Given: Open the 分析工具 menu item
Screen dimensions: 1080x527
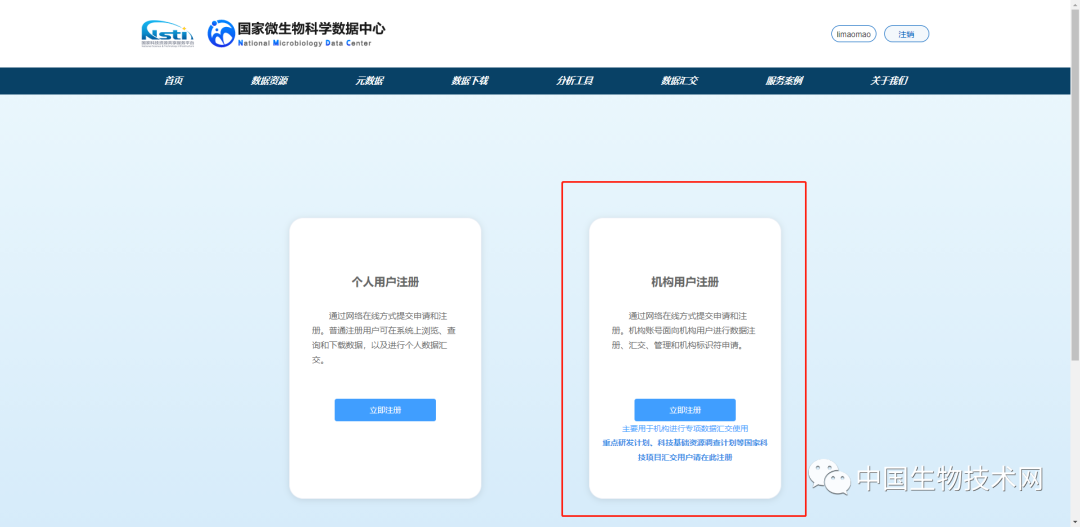Looking at the screenshot, I should (x=575, y=81).
